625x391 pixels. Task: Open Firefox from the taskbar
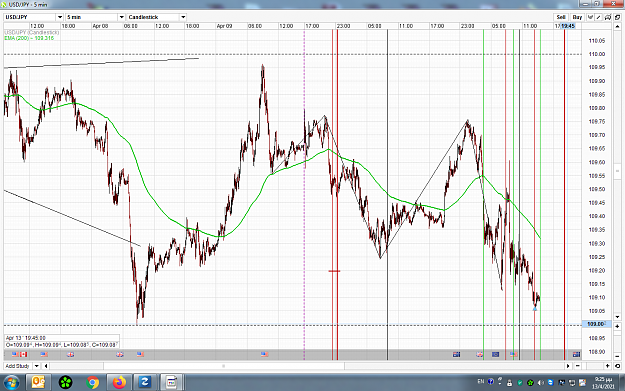[119, 383]
